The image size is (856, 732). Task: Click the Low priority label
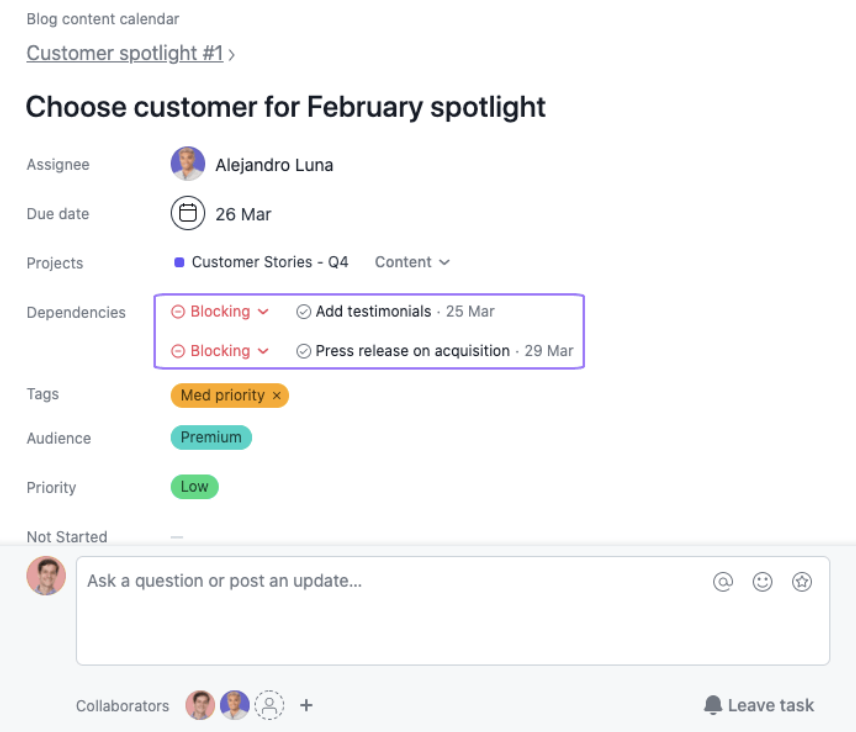click(194, 487)
